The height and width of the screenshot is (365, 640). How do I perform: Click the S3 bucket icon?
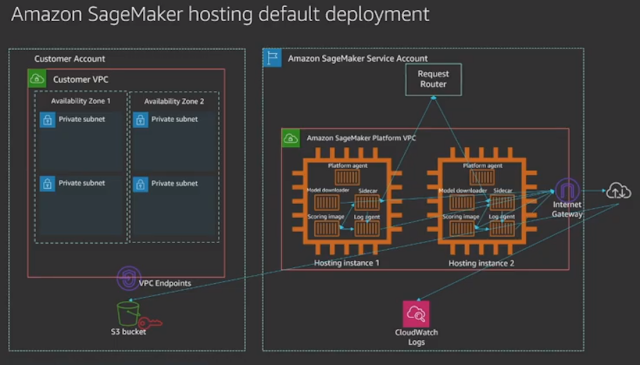coord(128,313)
